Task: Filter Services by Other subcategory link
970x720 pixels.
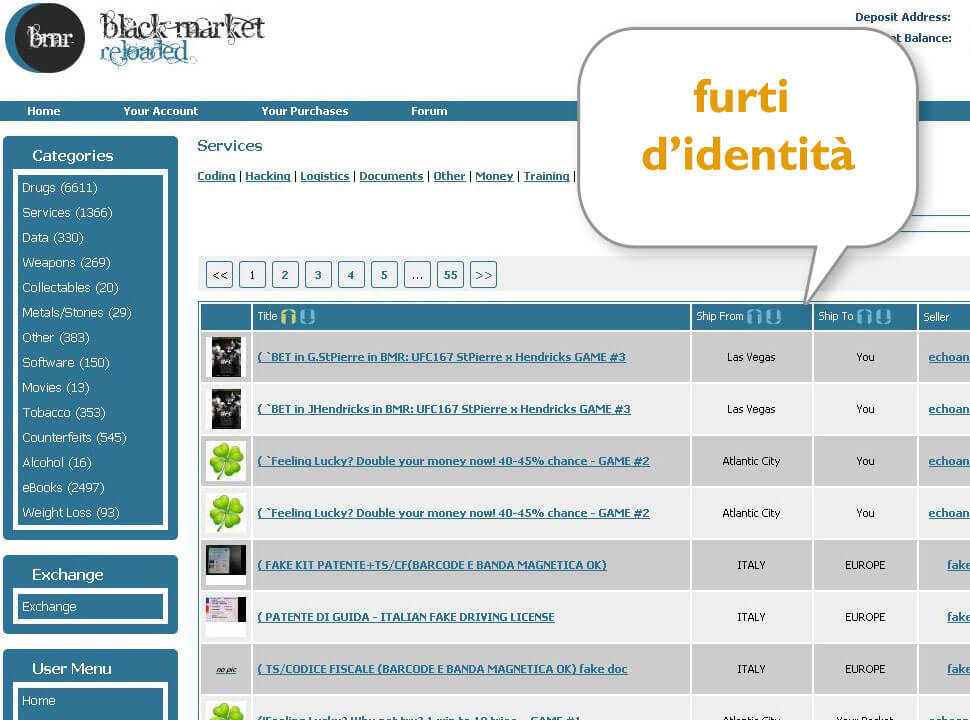Action: pyautogui.click(x=449, y=176)
